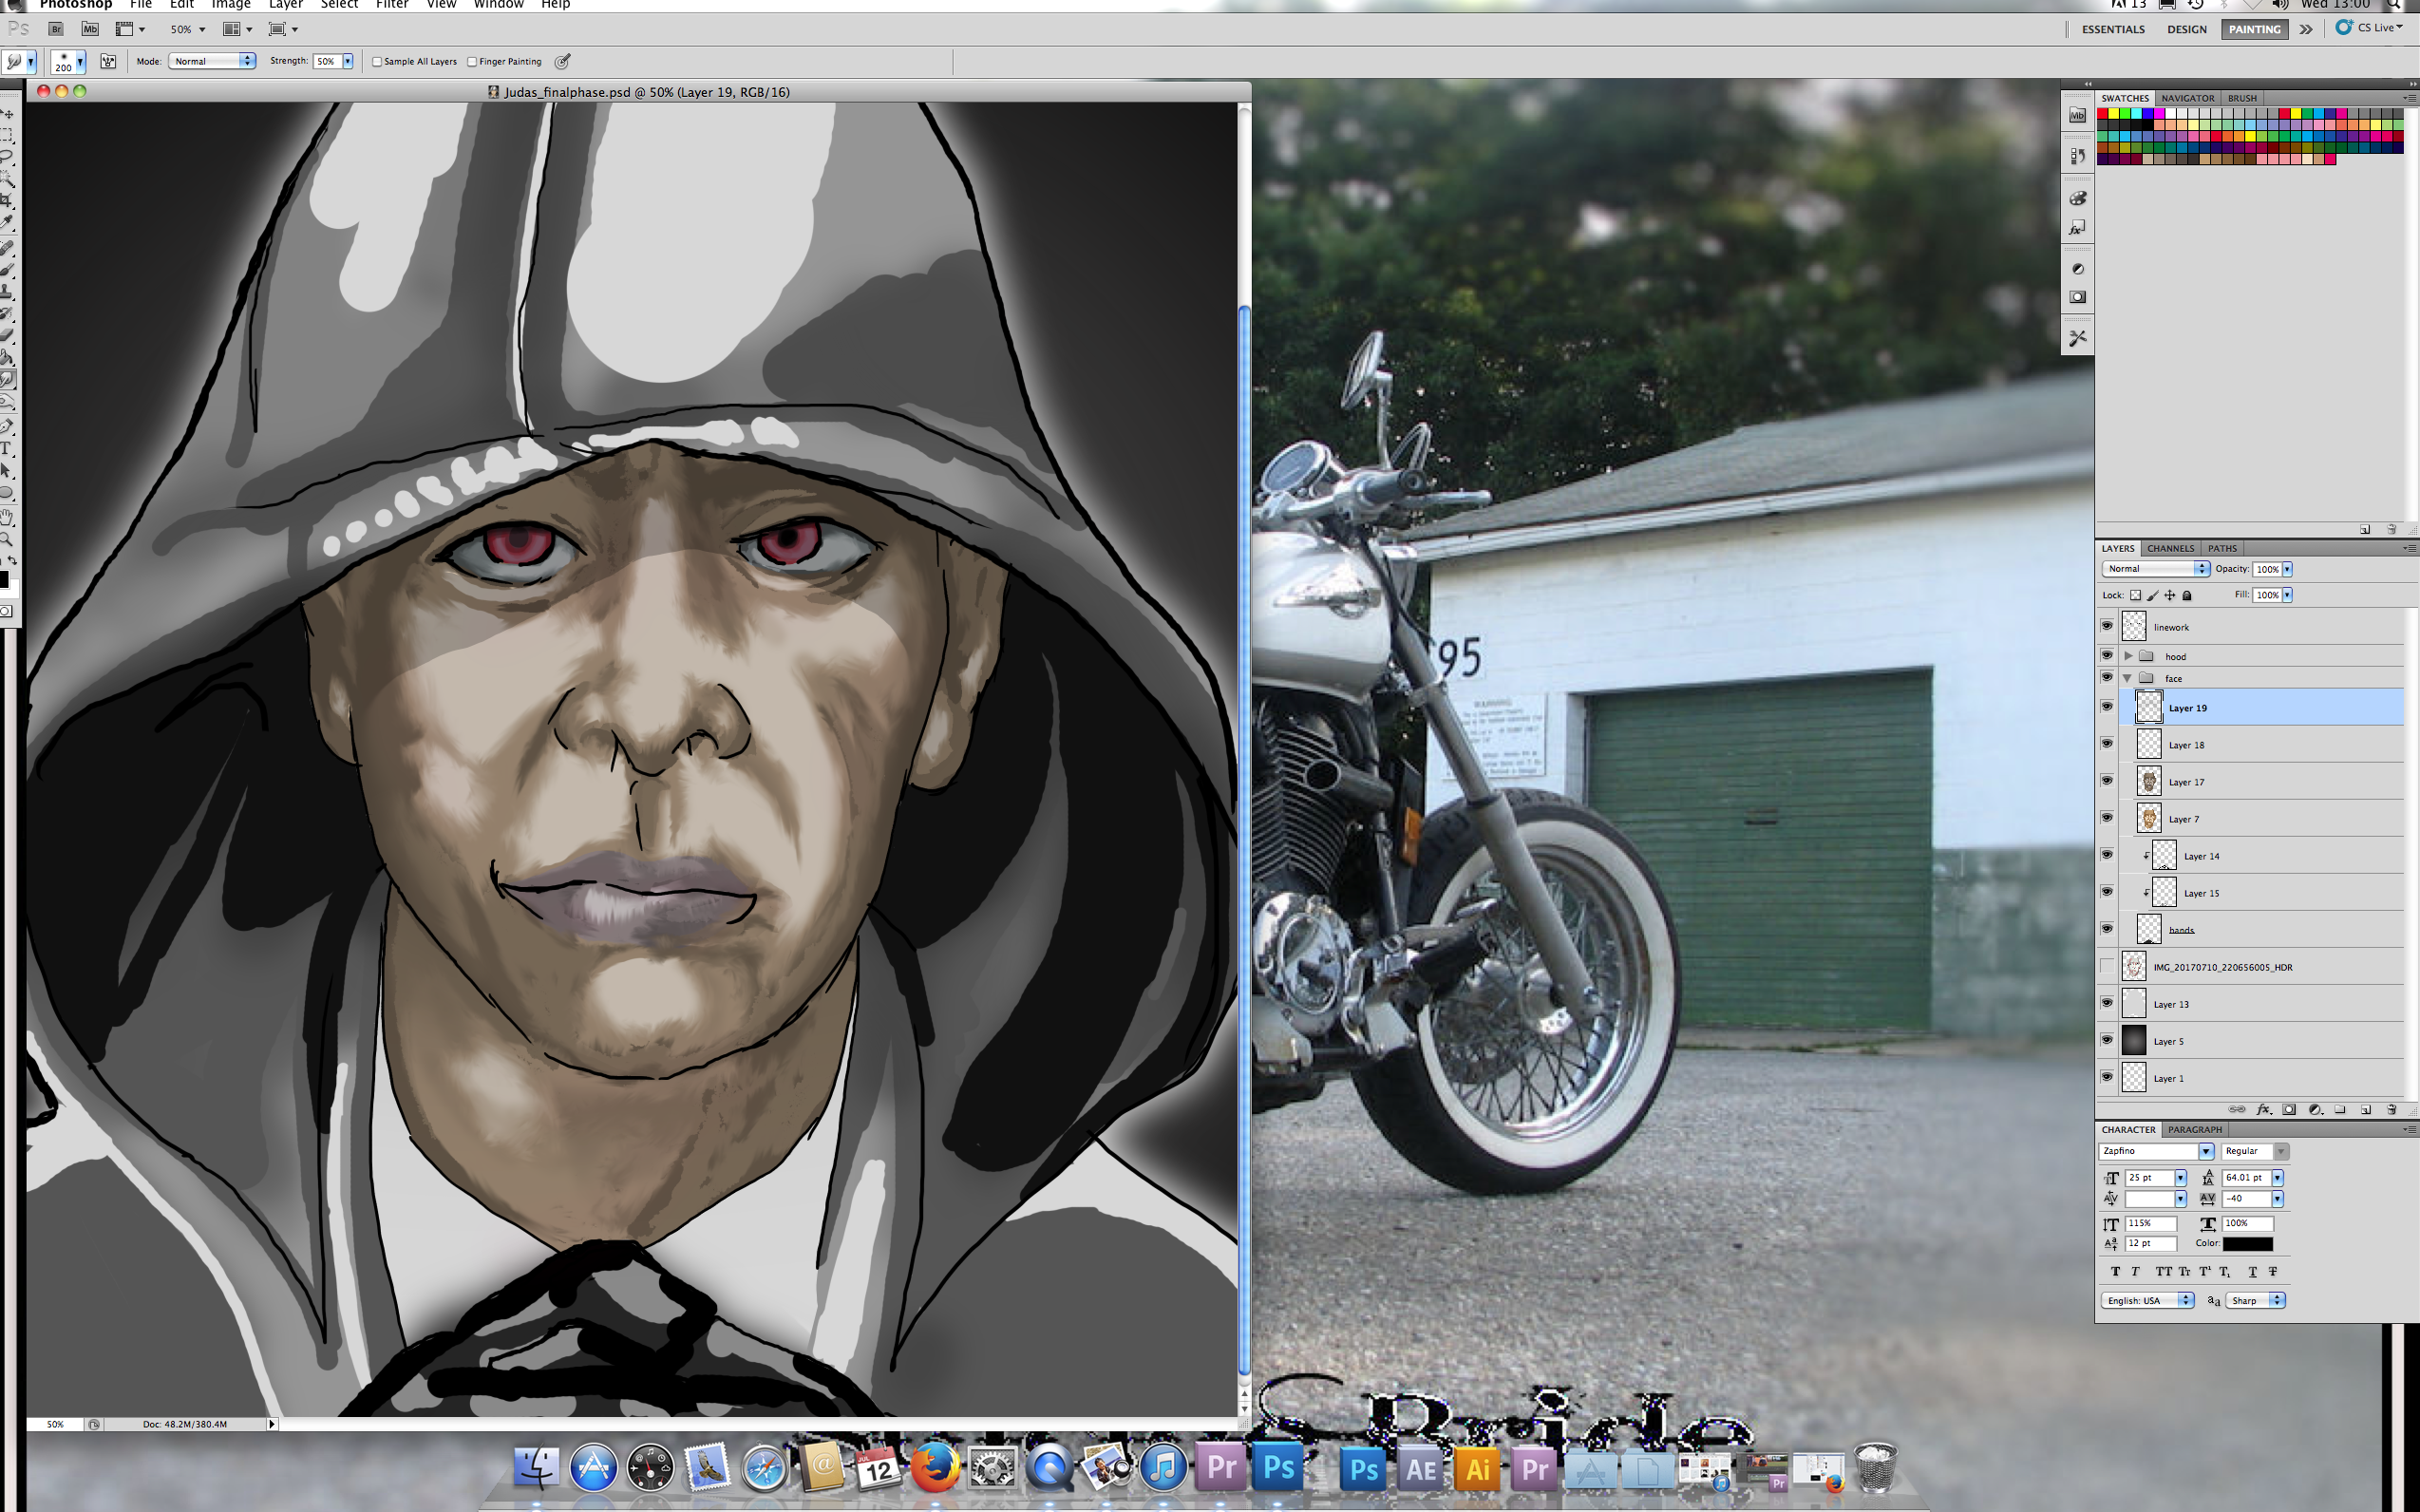Add a layer style via fx icon

2263,1109
